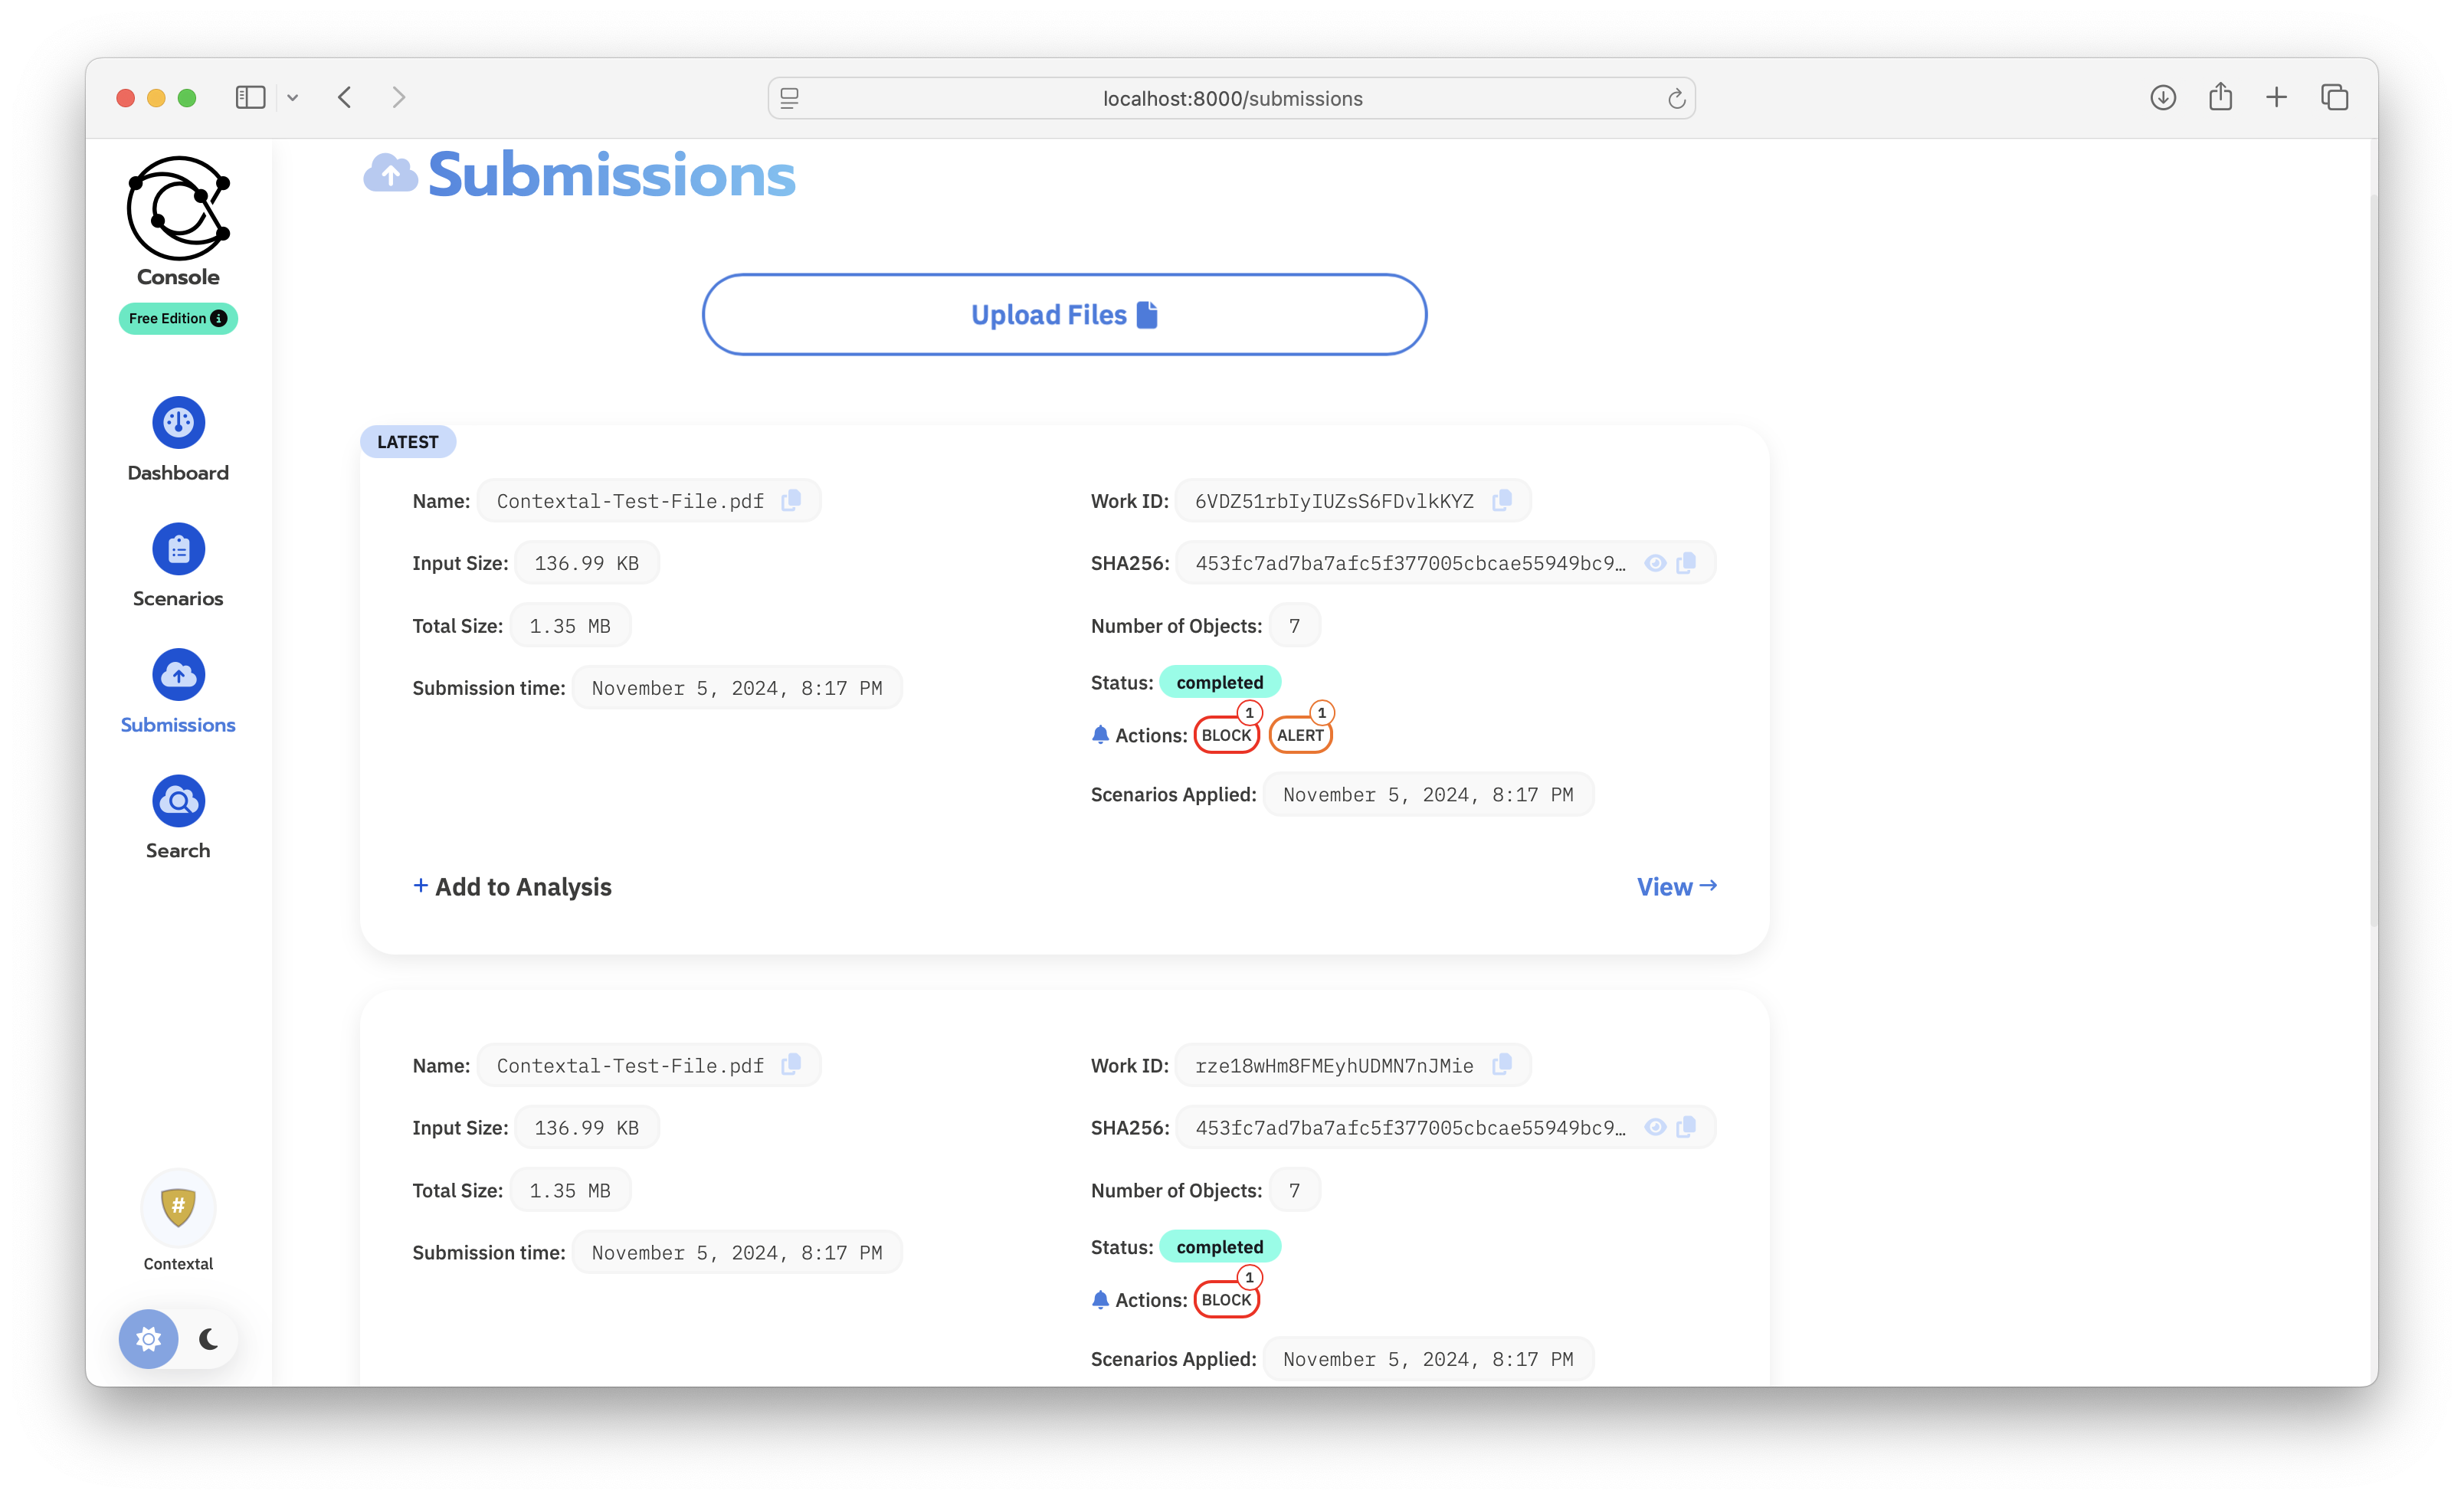Viewport: 2464px width, 1500px height.
Task: Copy the first submission's file name
Action: 791,500
